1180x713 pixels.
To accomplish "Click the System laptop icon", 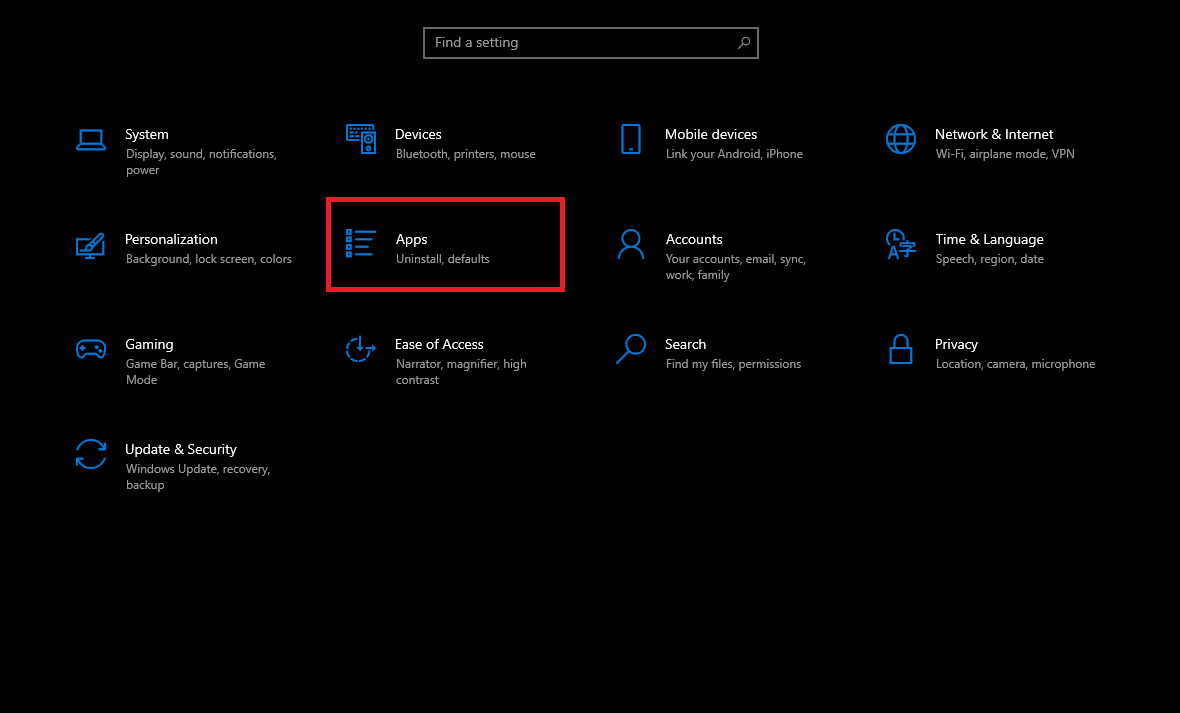I will pos(91,139).
